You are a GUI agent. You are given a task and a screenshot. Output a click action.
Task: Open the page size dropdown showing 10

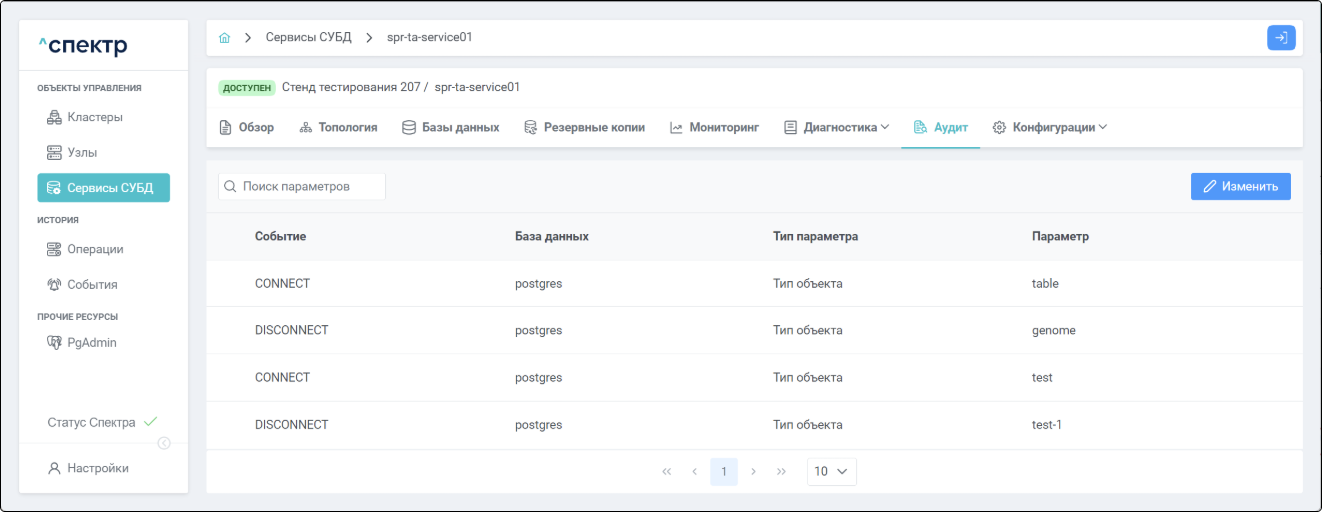point(831,471)
